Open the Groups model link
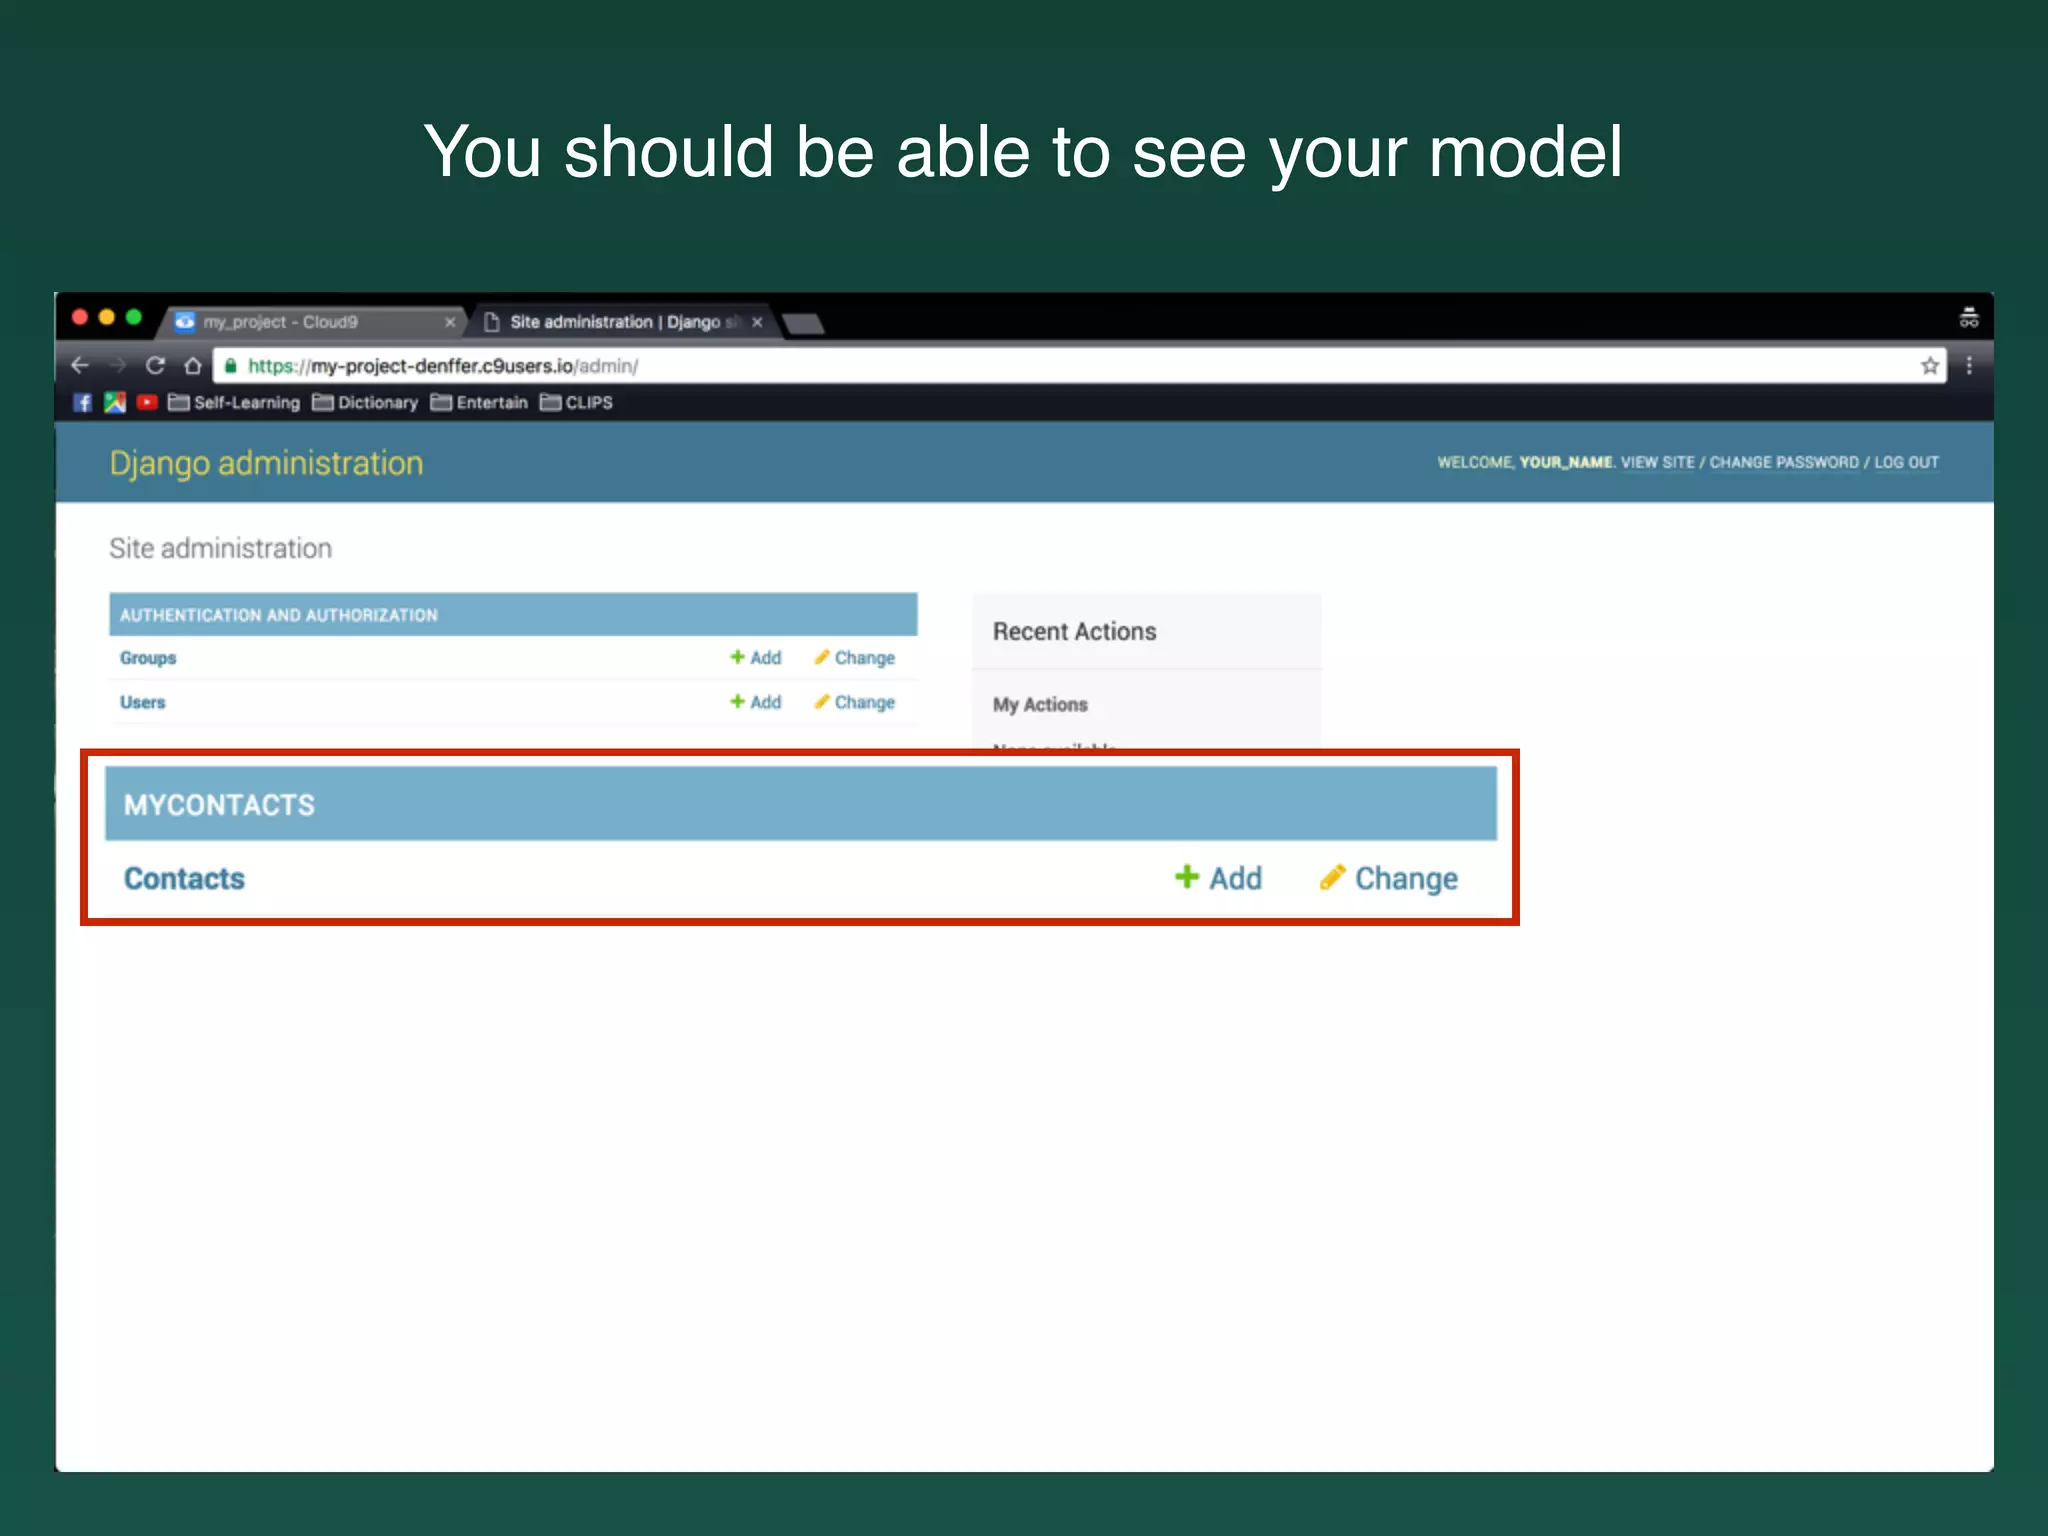The height and width of the screenshot is (1536, 2048). [148, 658]
